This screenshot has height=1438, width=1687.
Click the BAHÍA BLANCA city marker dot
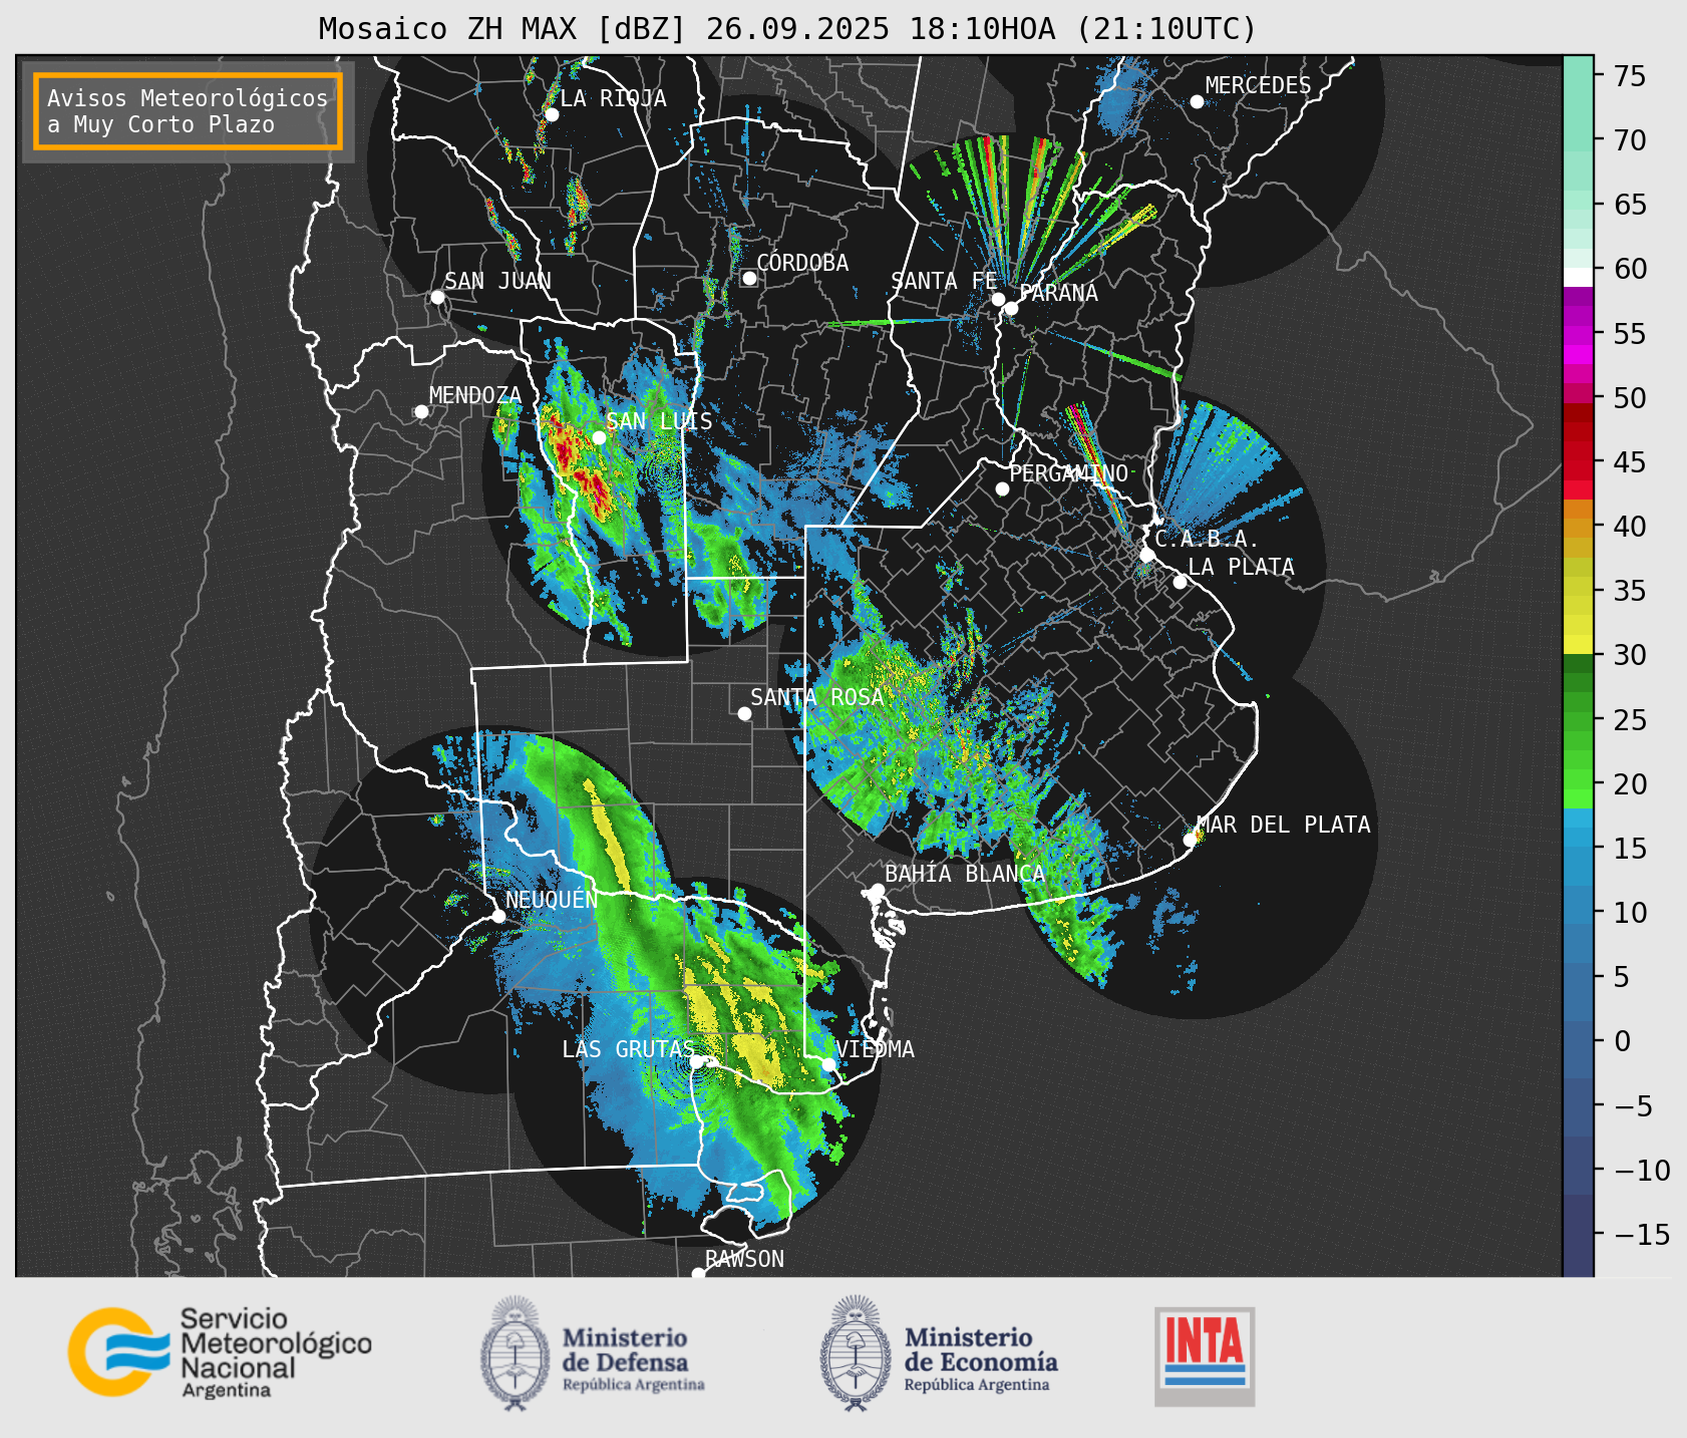(877, 890)
